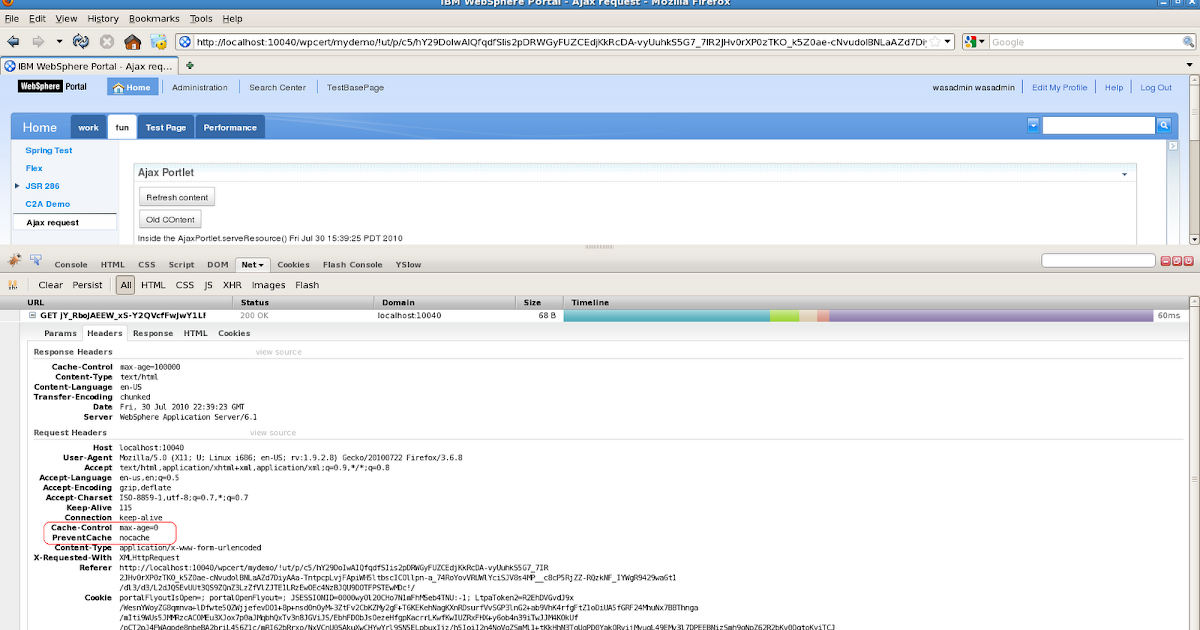
Task: Collapse the GET request row
Action: (33, 315)
